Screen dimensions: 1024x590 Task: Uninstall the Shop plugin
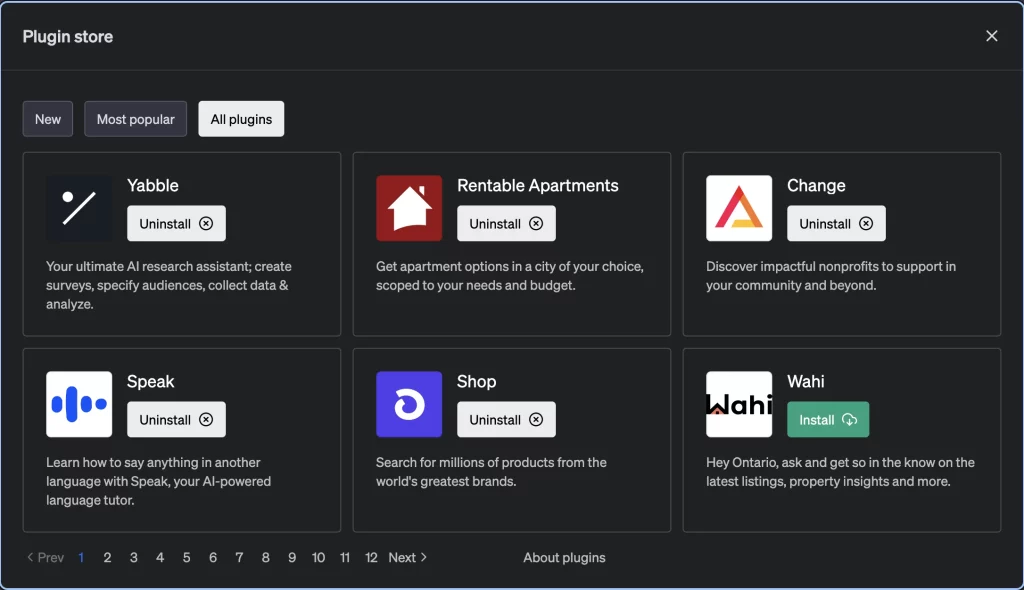coord(506,419)
